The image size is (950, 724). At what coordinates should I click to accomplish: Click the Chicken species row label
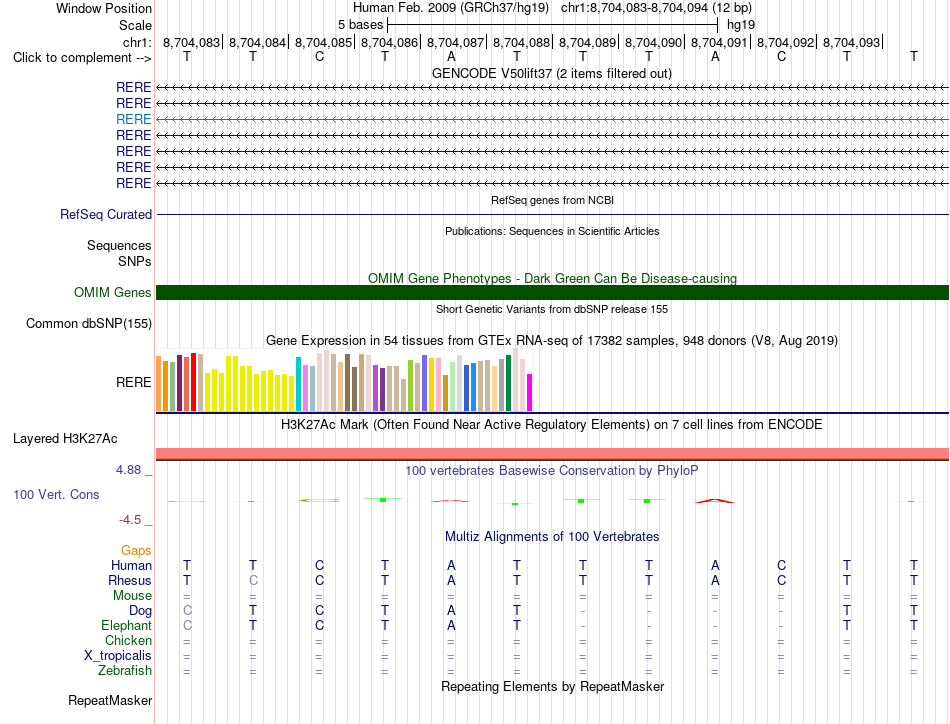click(x=128, y=640)
